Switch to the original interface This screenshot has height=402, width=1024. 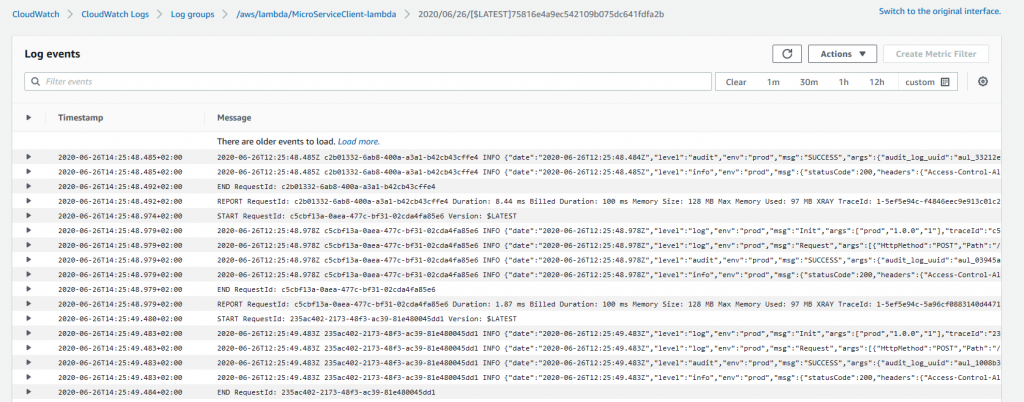pos(940,11)
